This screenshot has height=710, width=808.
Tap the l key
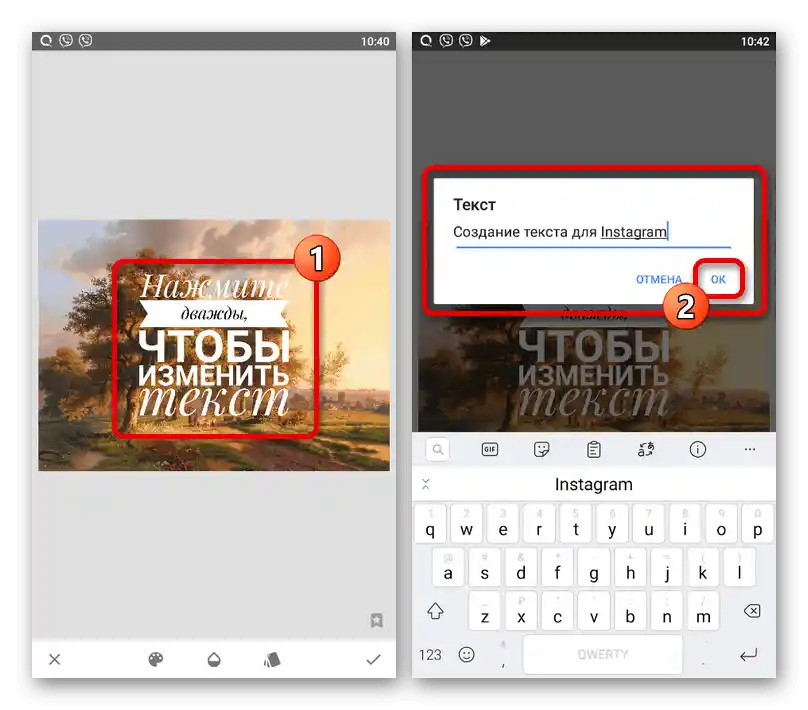point(739,567)
